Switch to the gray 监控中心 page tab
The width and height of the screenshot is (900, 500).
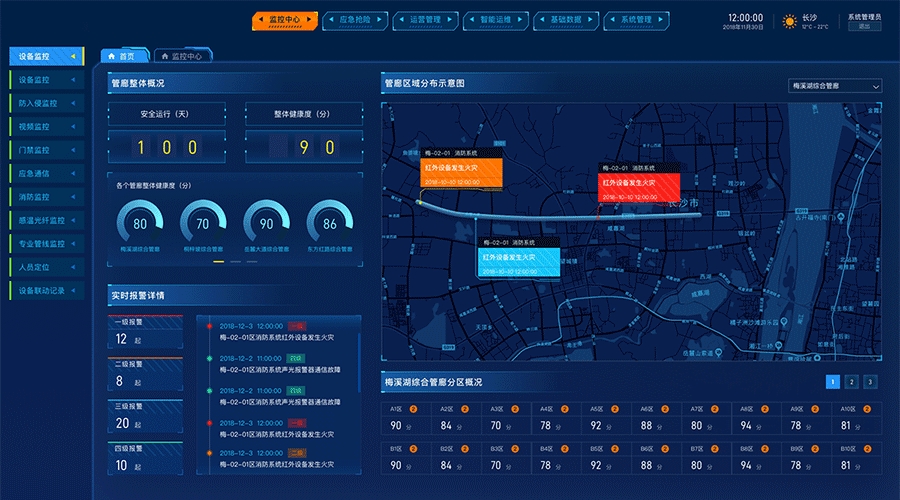184,56
